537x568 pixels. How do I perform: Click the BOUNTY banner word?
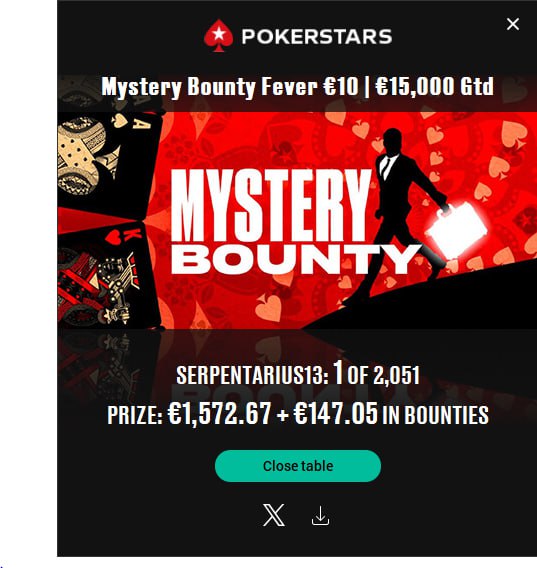295,259
